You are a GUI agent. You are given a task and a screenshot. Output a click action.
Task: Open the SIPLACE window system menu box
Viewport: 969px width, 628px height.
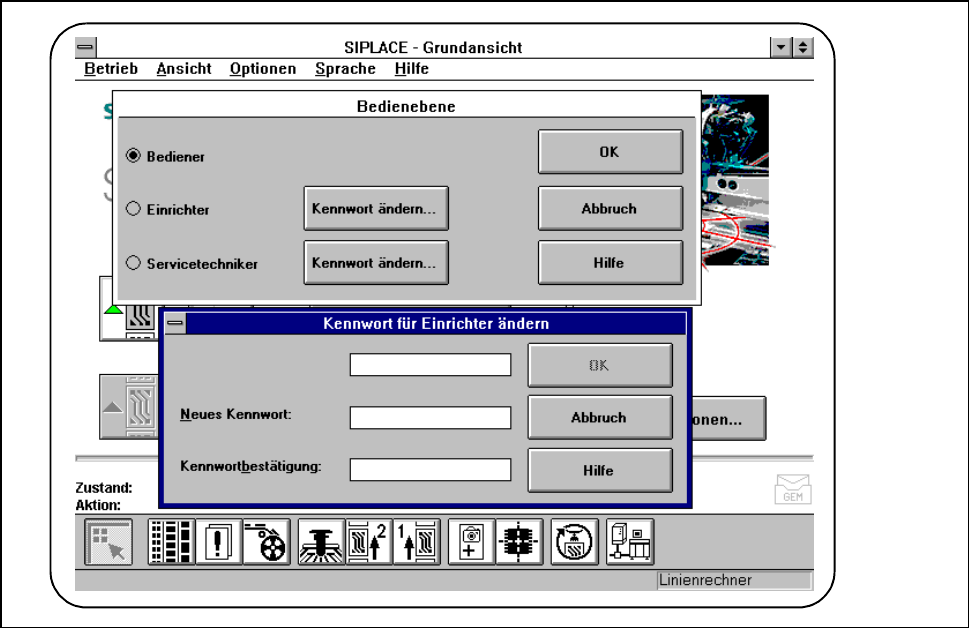(x=85, y=47)
